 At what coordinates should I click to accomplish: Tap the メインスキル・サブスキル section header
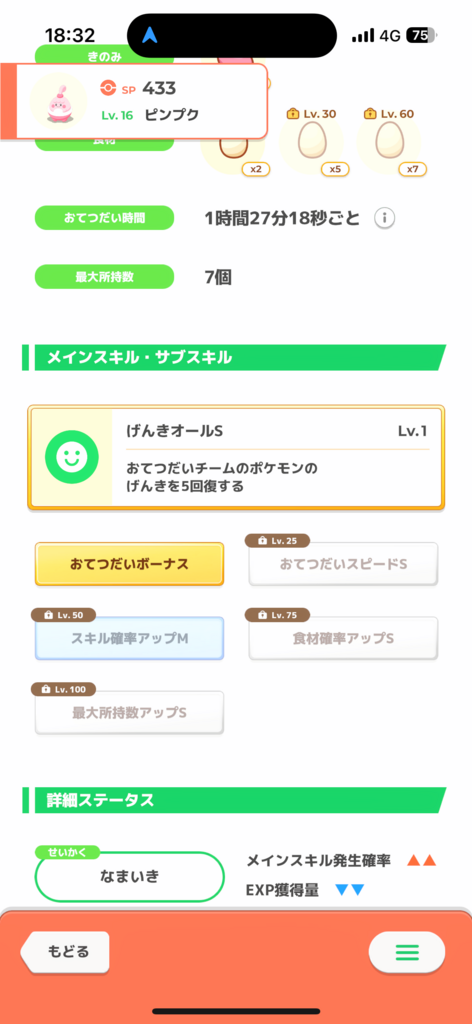click(235, 358)
